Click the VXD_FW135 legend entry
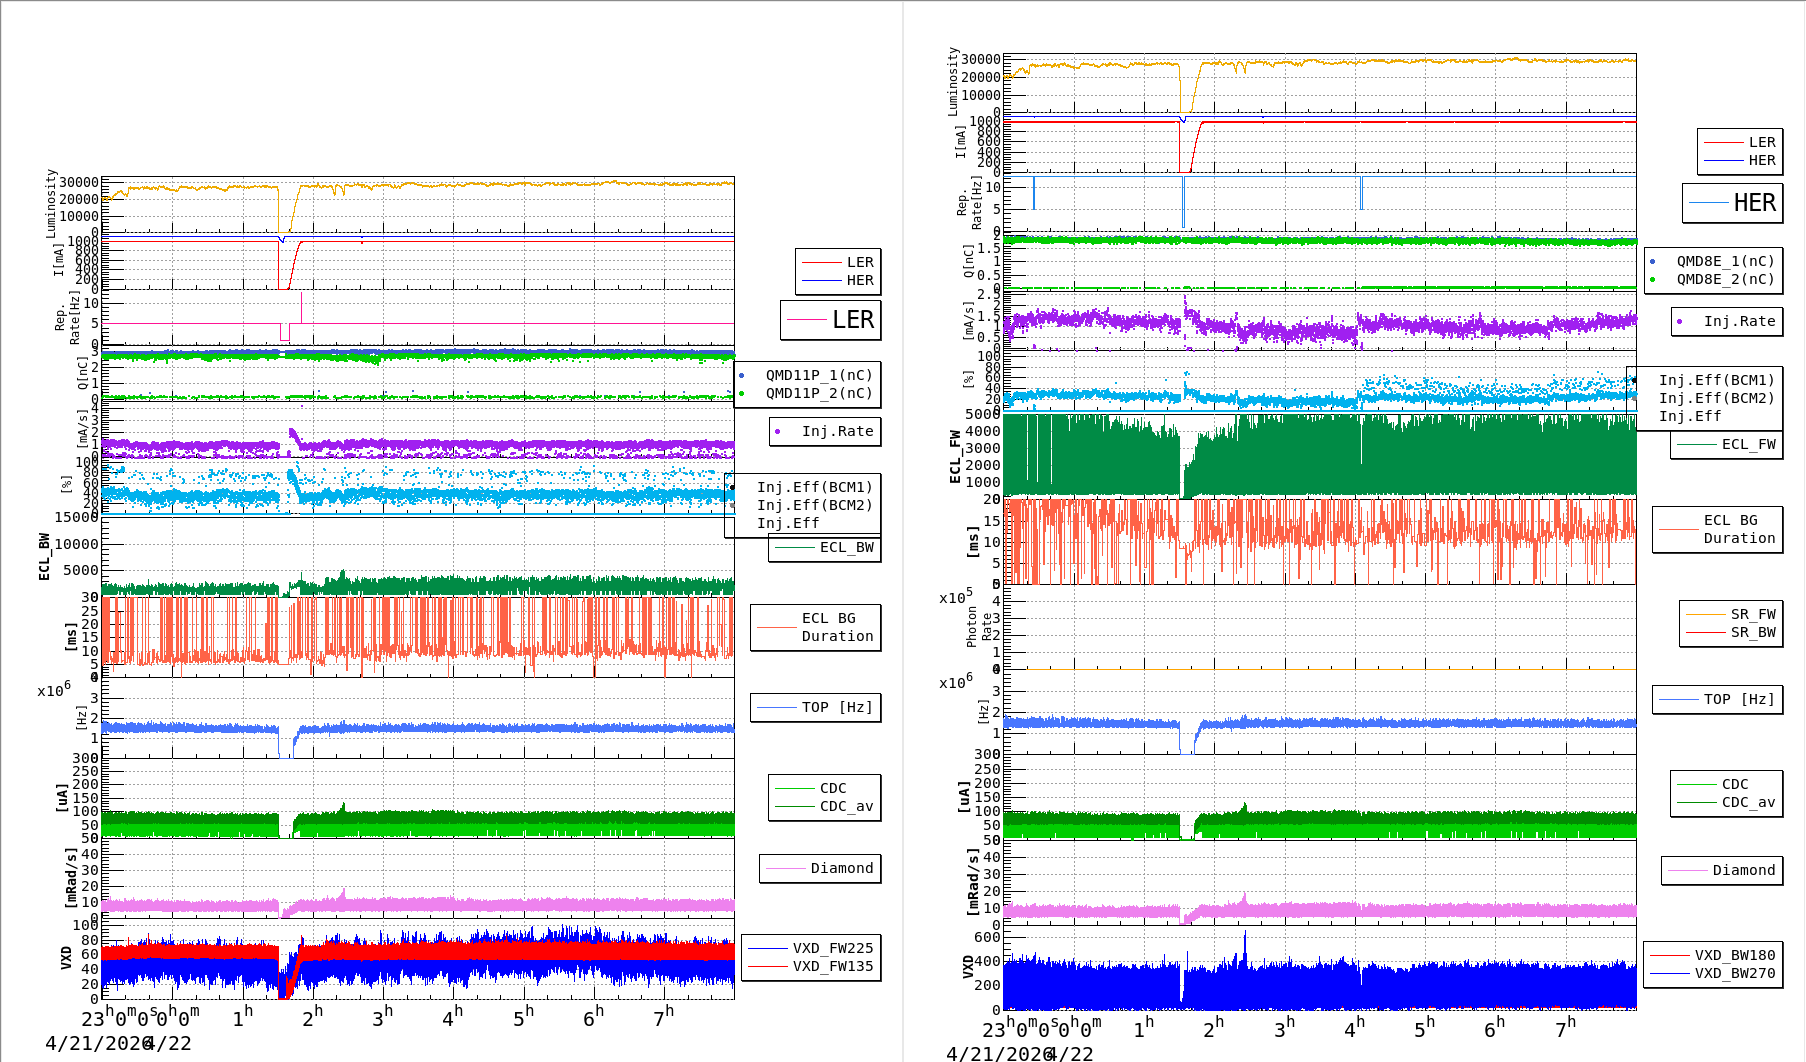This screenshot has width=1806, height=1062. click(831, 966)
